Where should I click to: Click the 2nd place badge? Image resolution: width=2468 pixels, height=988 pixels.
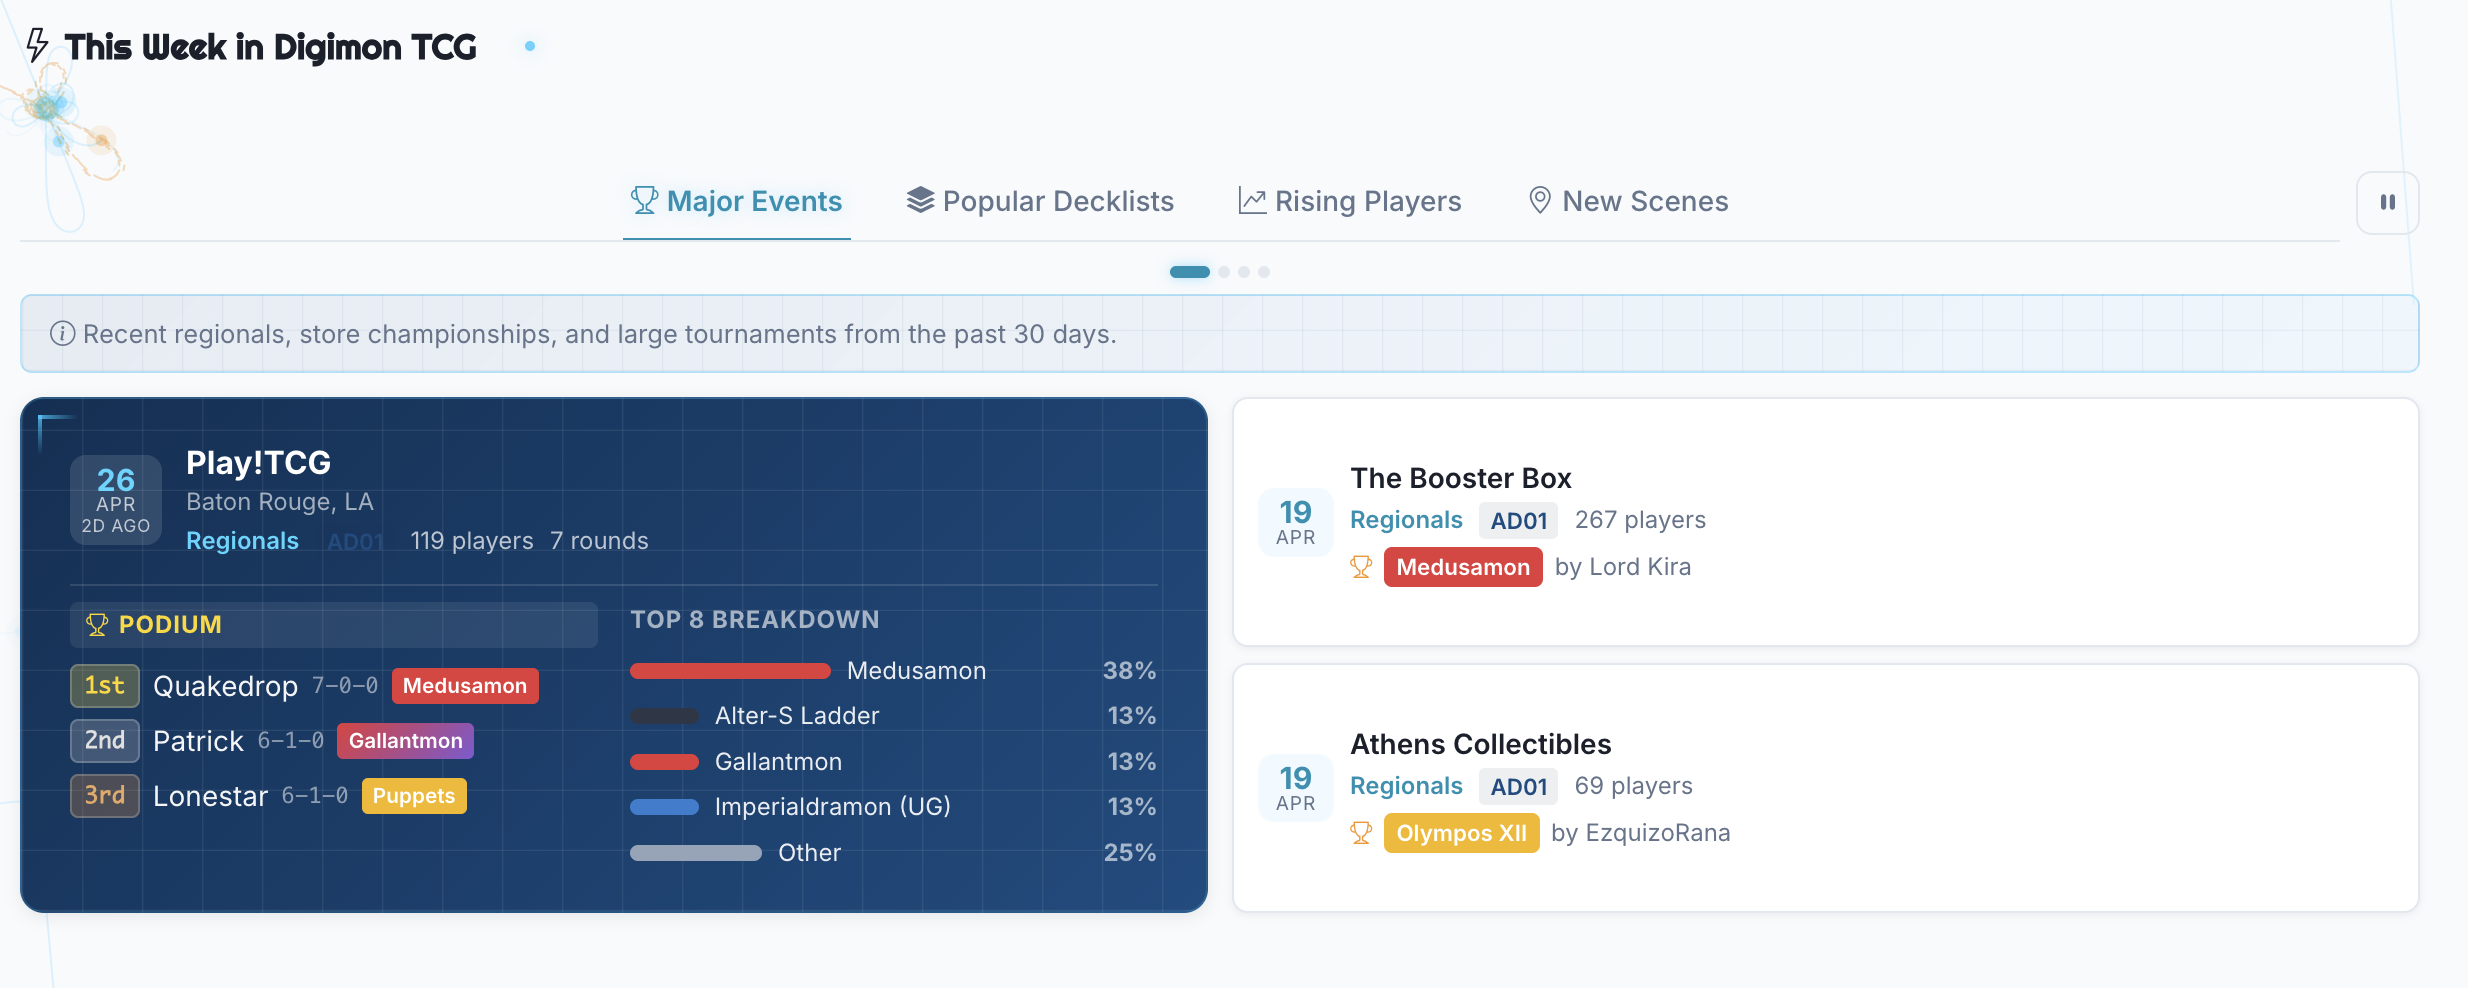pos(105,741)
